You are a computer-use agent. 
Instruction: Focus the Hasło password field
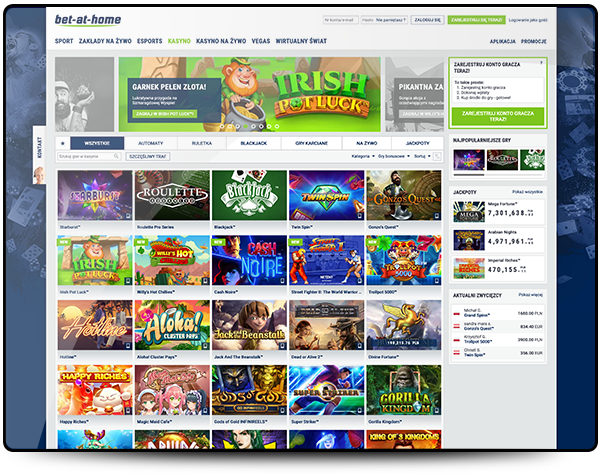(384, 20)
